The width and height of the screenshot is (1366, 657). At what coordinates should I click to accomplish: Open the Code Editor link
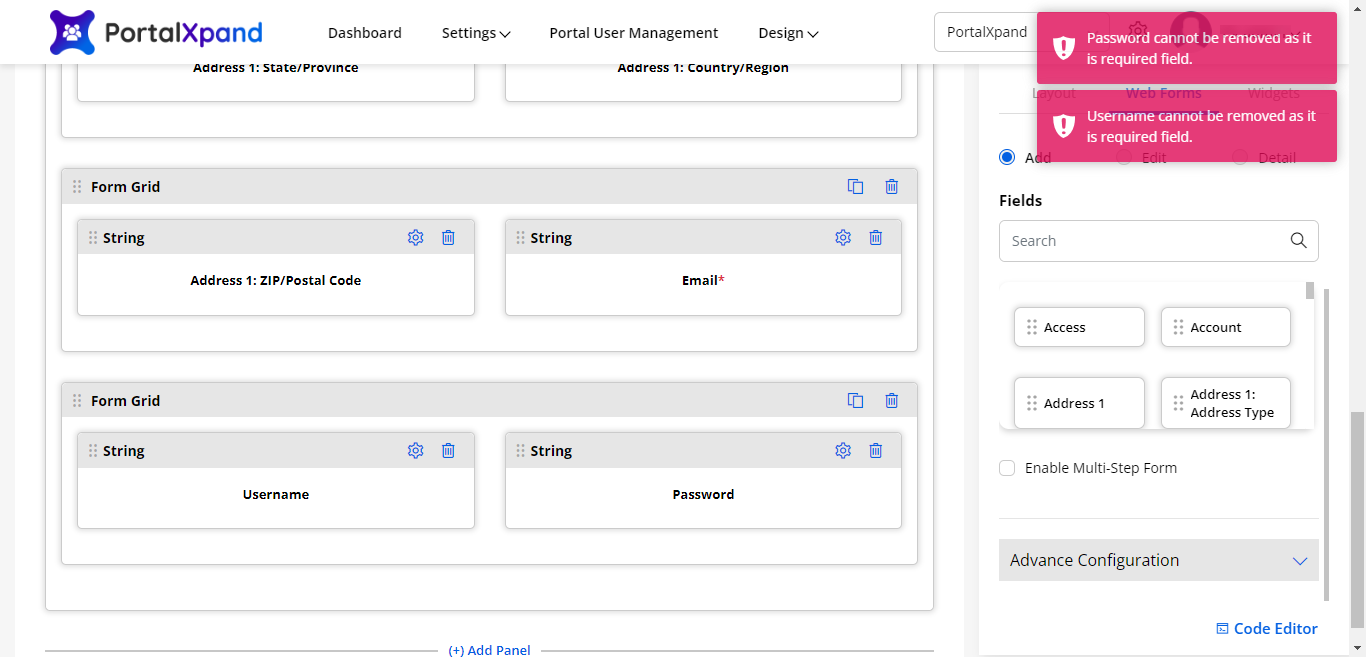[1267, 628]
